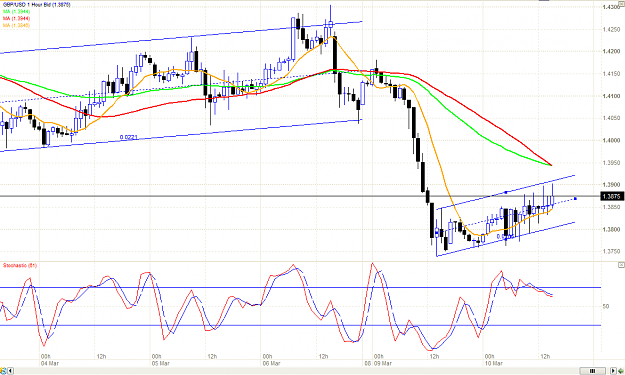The image size is (625, 375).
Task: Click the 1.3800 price axis label
Action: 612,230
